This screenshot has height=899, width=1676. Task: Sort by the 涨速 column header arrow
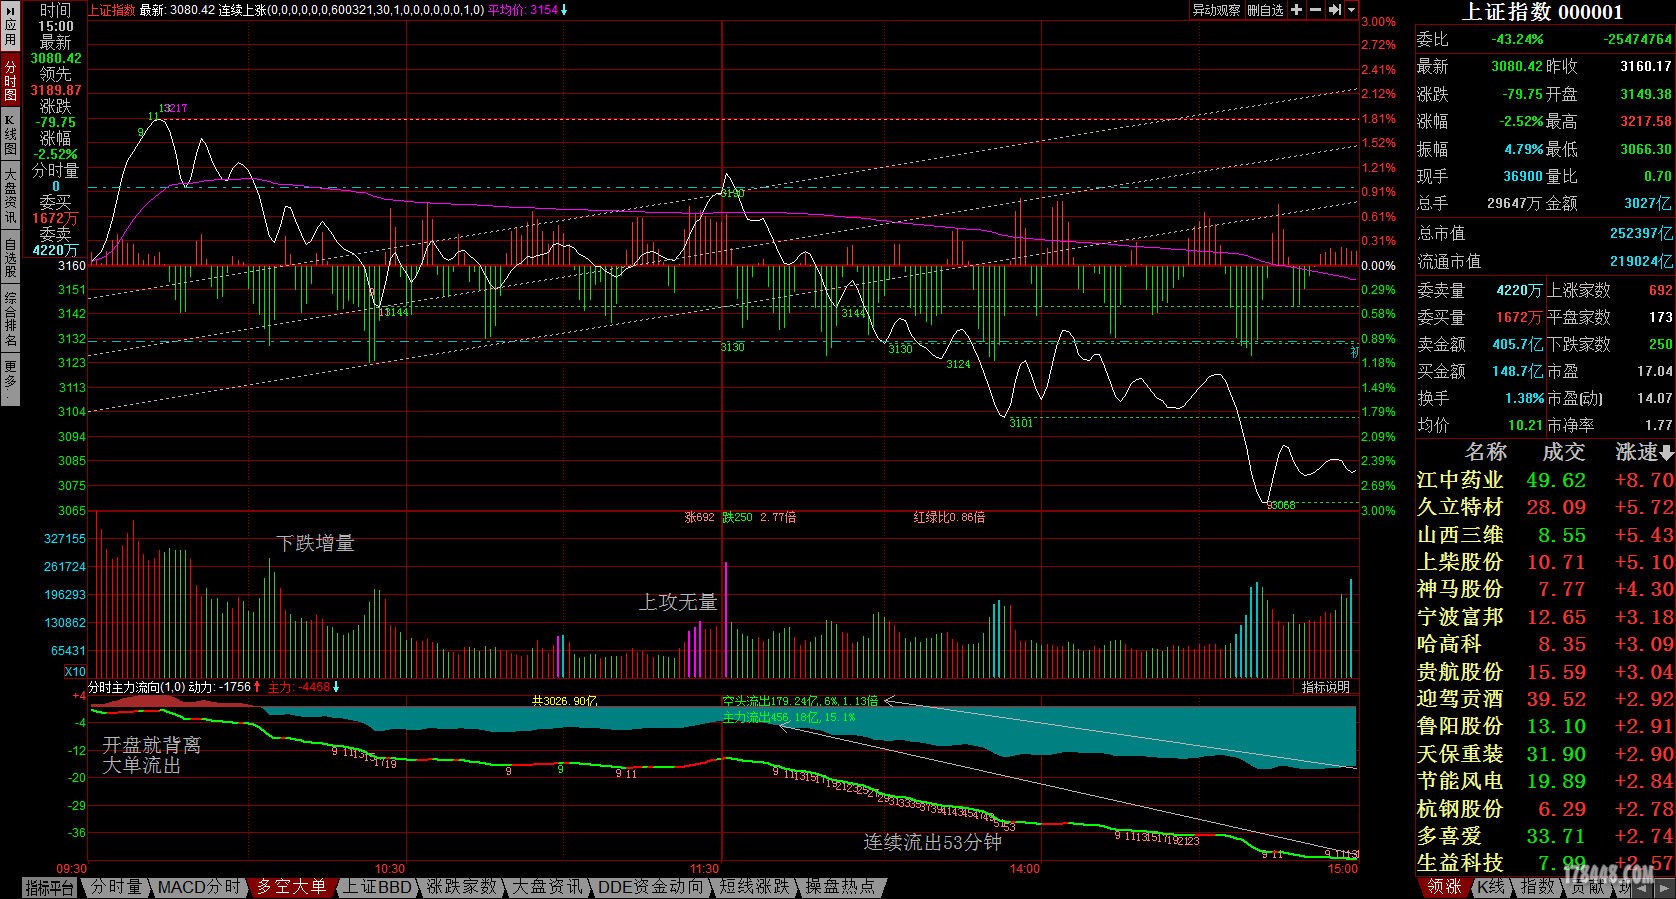click(1666, 453)
